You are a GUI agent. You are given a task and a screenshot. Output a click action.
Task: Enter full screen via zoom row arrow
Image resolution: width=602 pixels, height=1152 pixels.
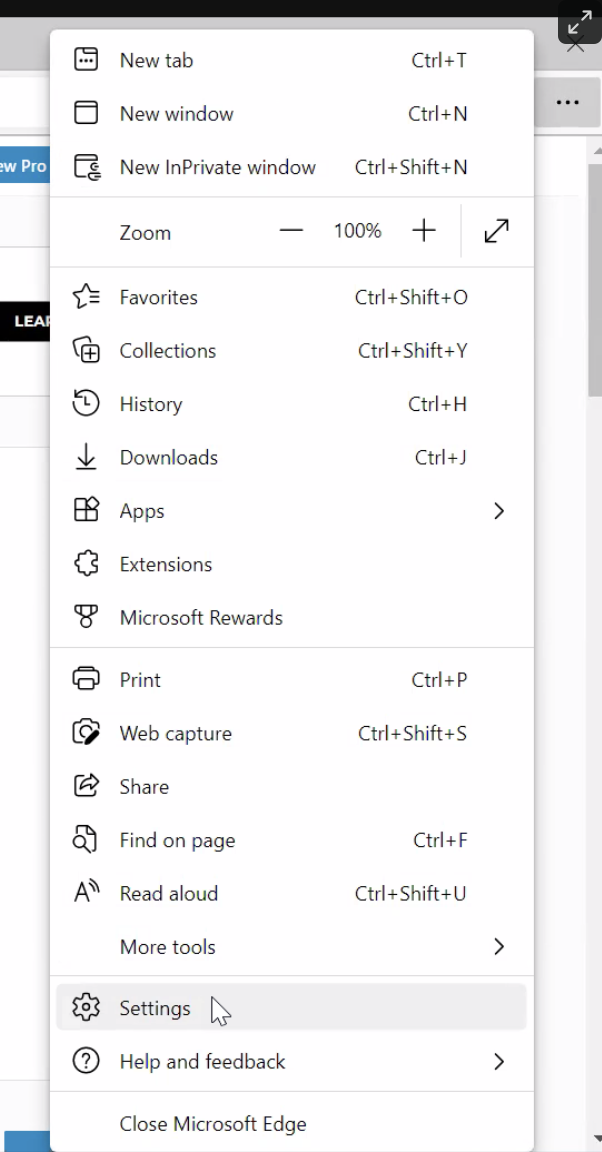pos(496,232)
